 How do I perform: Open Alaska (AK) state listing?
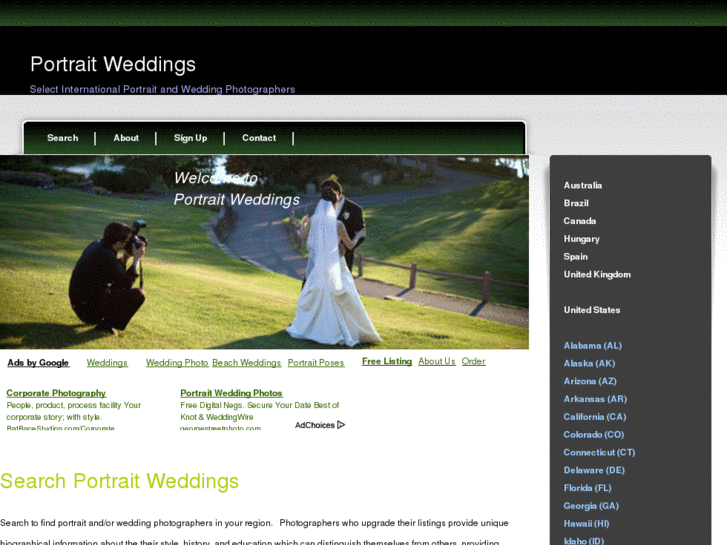[590, 363]
